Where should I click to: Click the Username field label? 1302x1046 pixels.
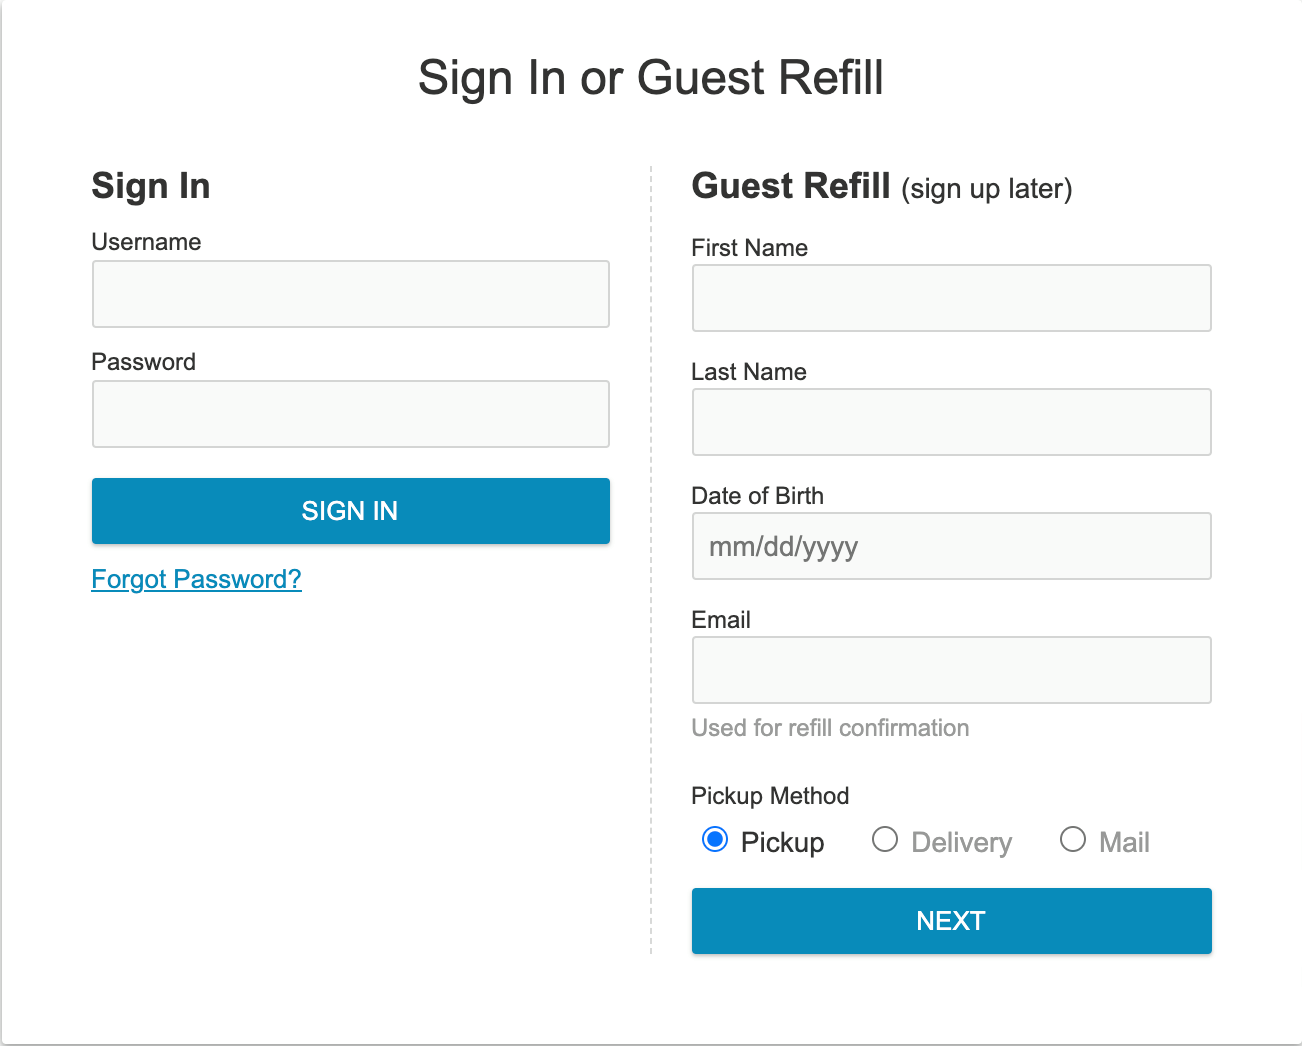point(146,242)
